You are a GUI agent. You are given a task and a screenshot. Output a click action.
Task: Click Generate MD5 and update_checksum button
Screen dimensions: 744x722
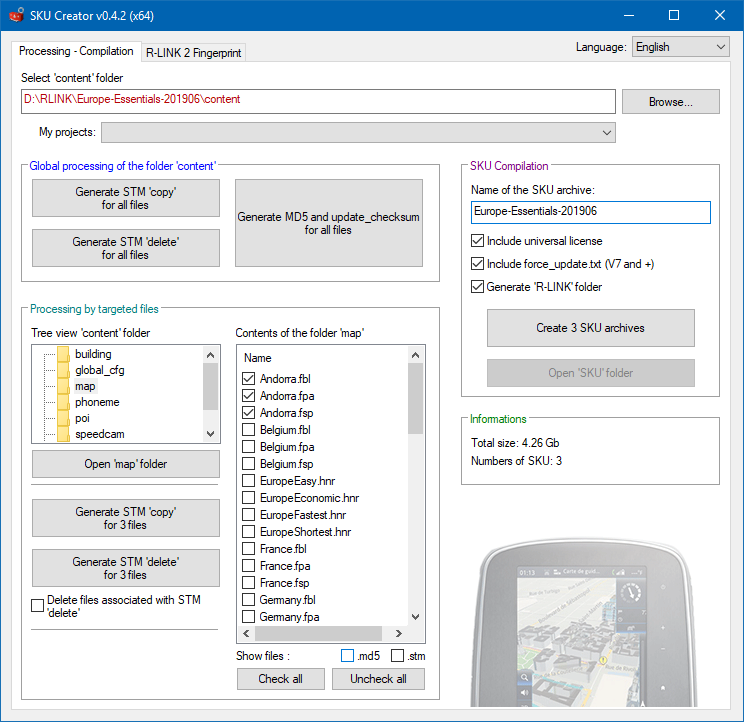pyautogui.click(x=328, y=223)
